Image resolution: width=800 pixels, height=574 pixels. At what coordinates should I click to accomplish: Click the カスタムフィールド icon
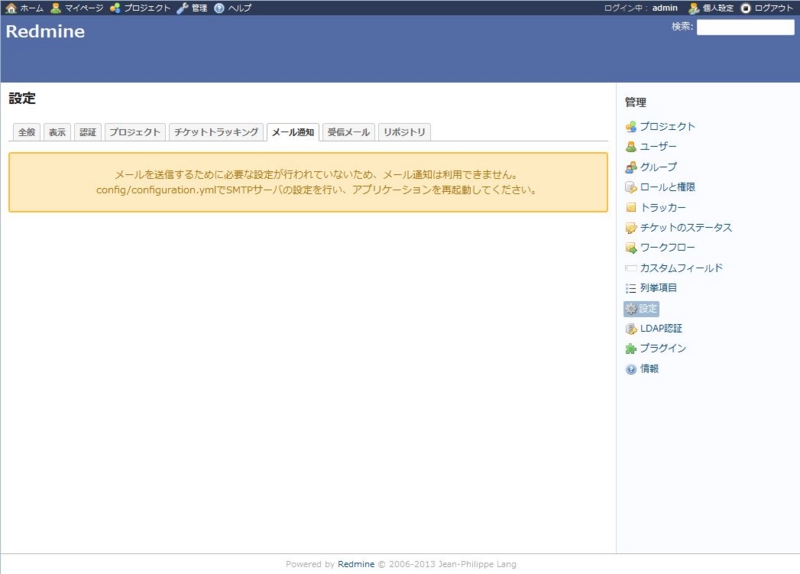(x=631, y=268)
